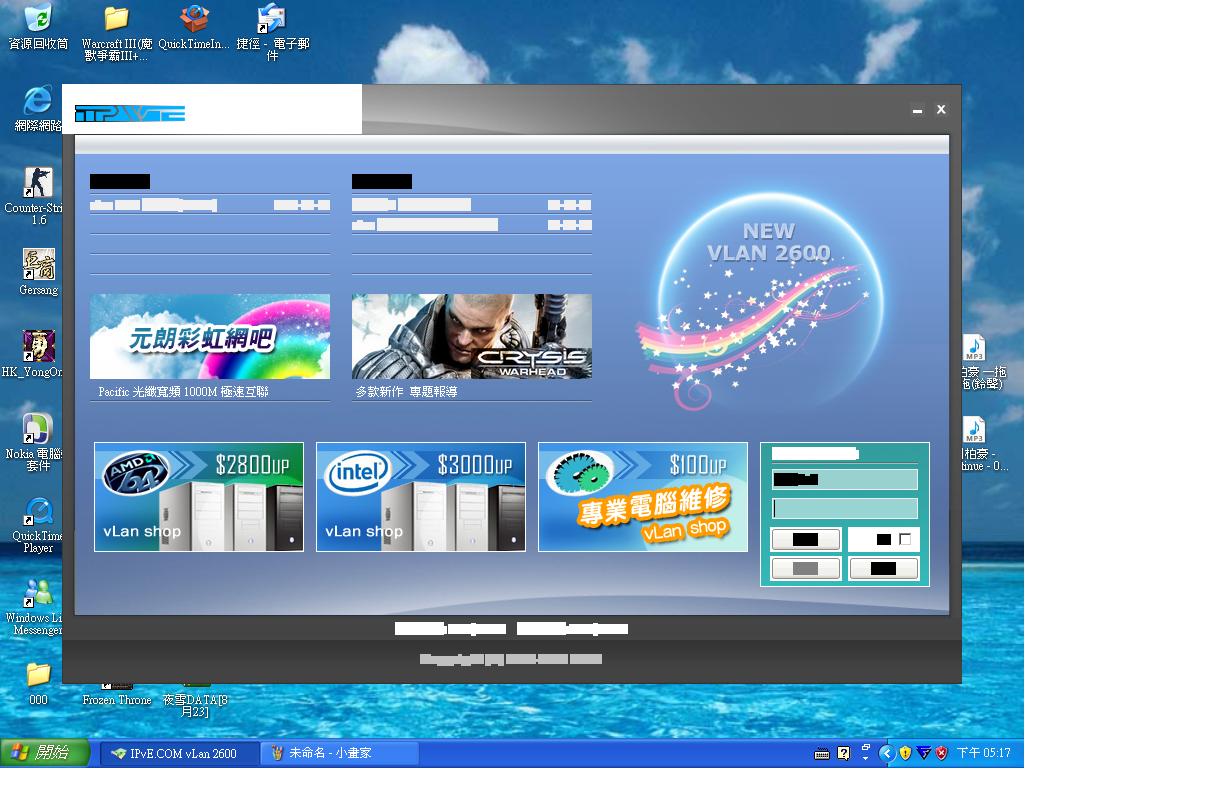The image size is (1215, 801).
Task: Click the Windows 開始 Start button
Action: (45, 752)
